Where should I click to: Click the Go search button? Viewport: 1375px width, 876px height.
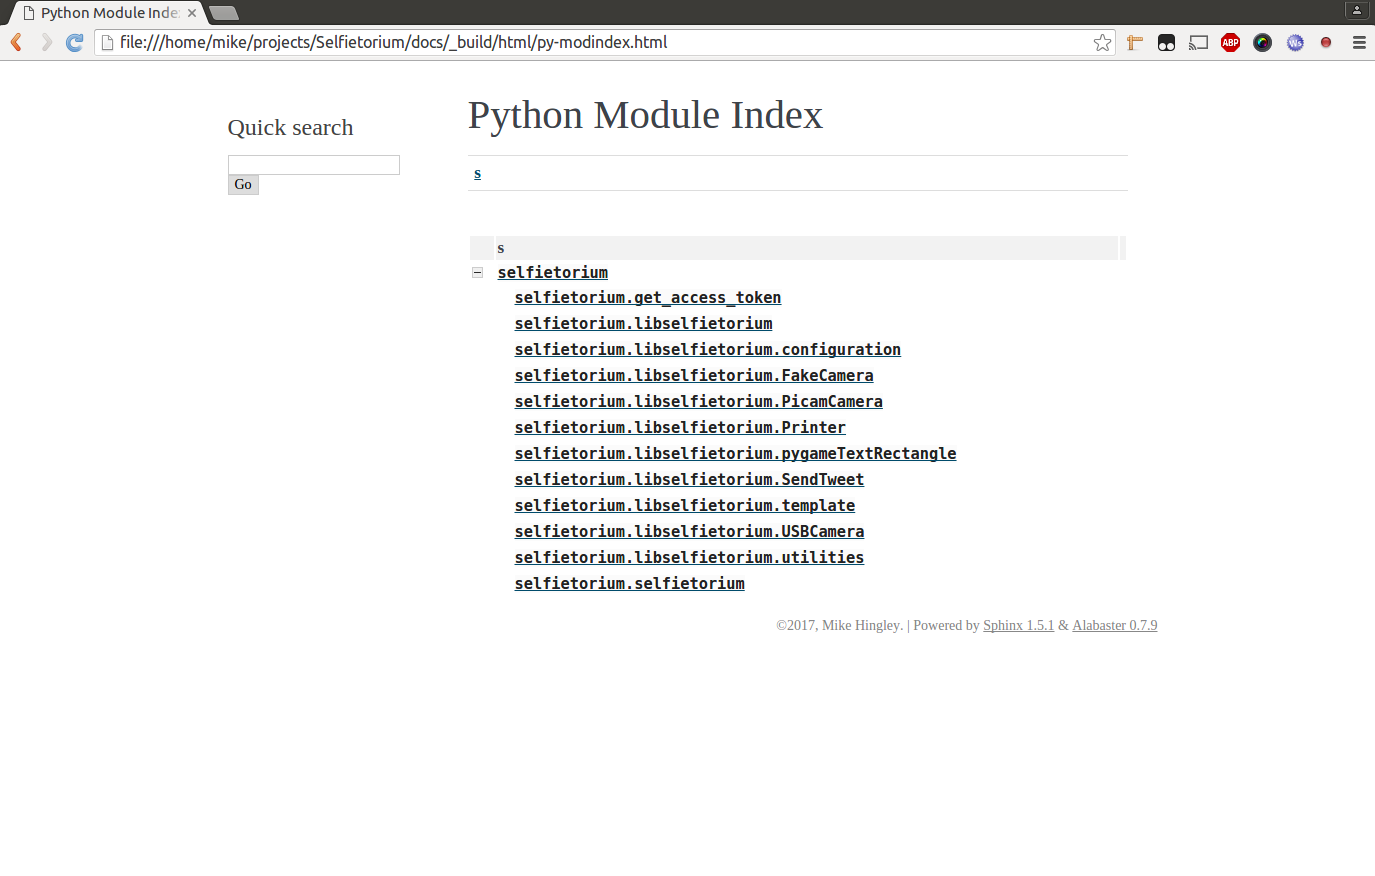coord(243,185)
